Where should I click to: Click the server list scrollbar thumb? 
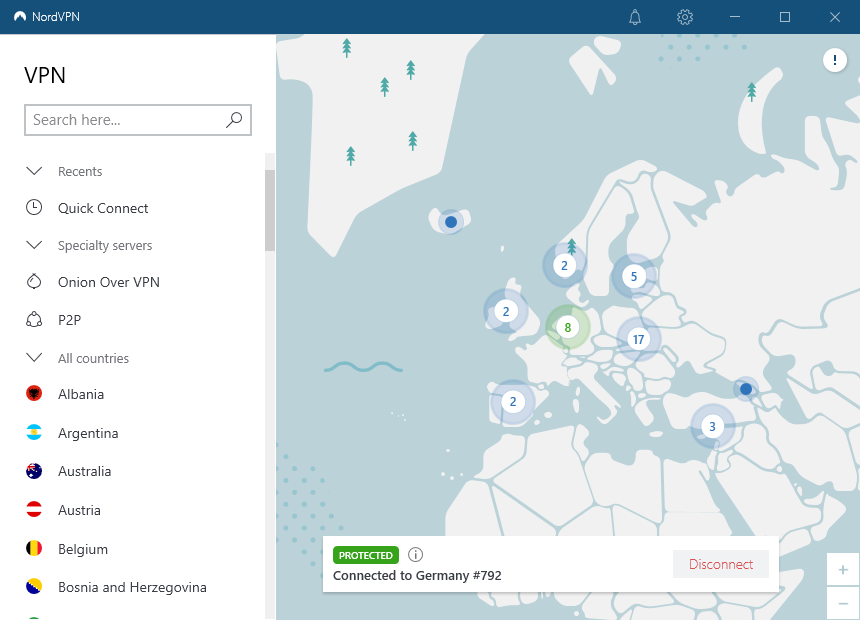[270, 210]
